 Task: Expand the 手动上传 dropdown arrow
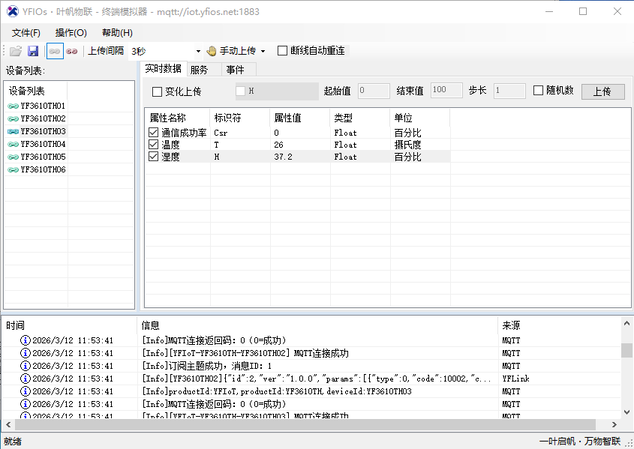click(263, 51)
